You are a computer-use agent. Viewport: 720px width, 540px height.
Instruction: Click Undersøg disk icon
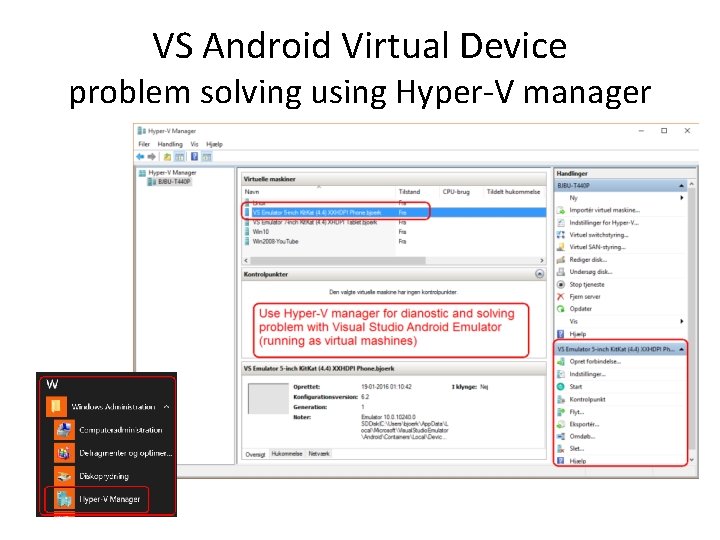click(x=561, y=272)
